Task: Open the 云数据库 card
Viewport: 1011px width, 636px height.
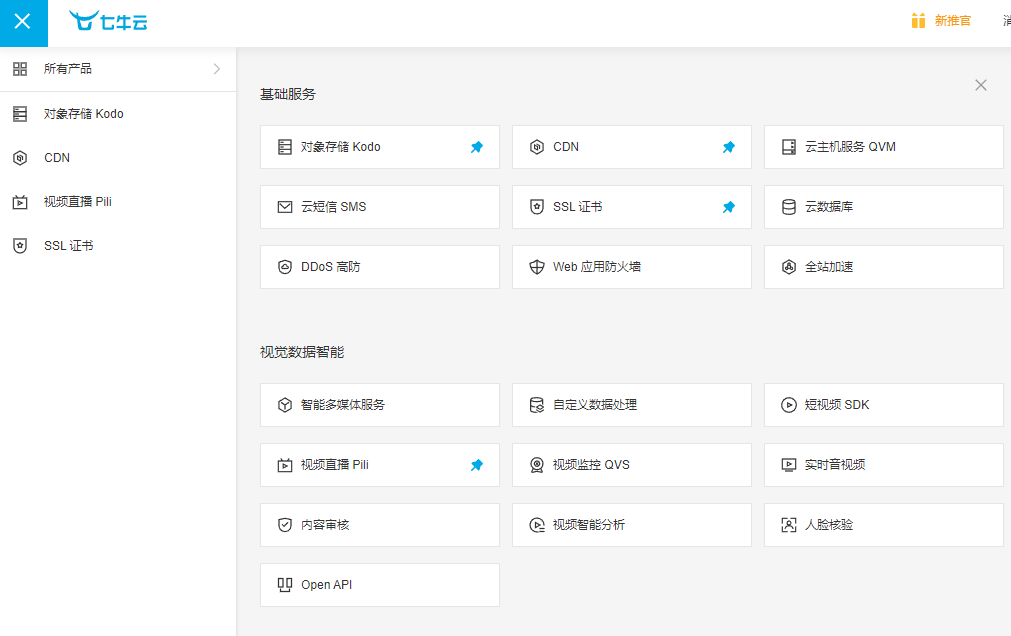Action: point(884,207)
